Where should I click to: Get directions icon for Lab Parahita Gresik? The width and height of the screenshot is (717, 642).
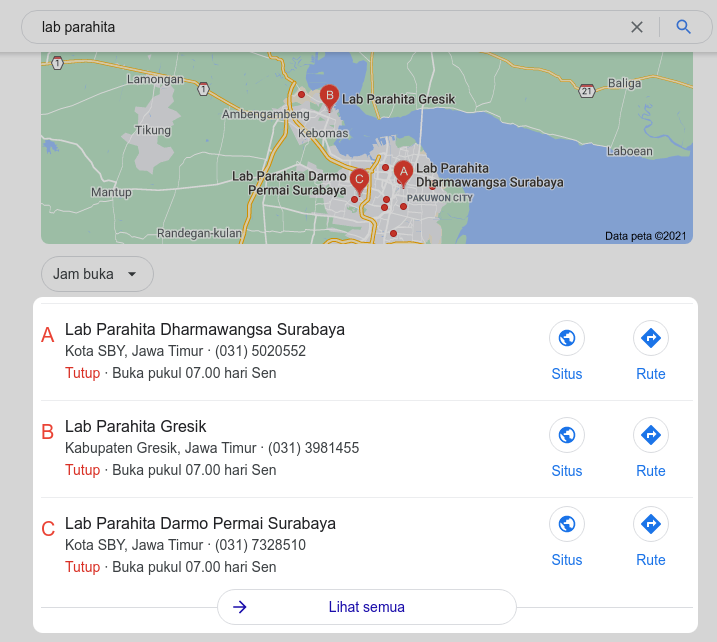pyautogui.click(x=651, y=435)
